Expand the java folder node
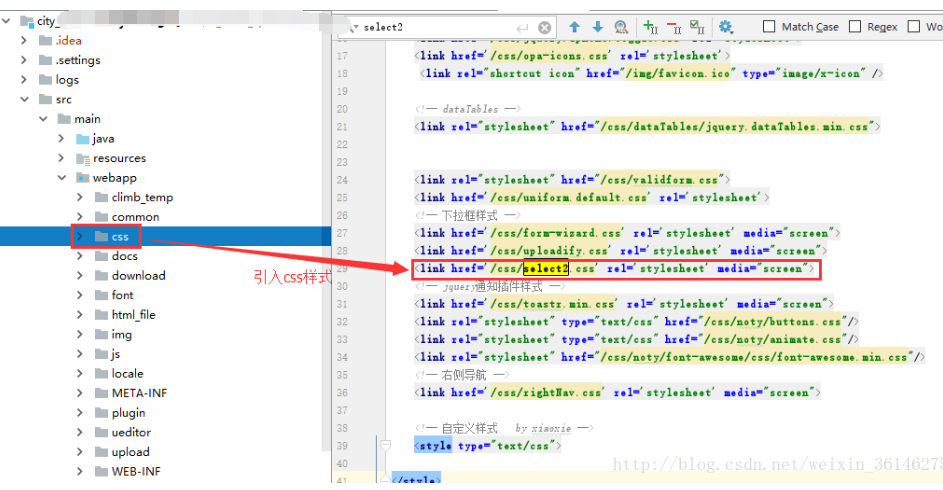 [62, 139]
